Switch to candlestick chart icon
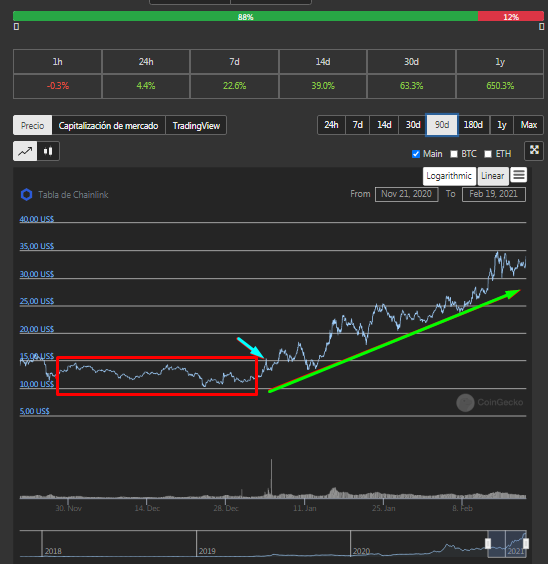548x564 pixels. point(48,151)
